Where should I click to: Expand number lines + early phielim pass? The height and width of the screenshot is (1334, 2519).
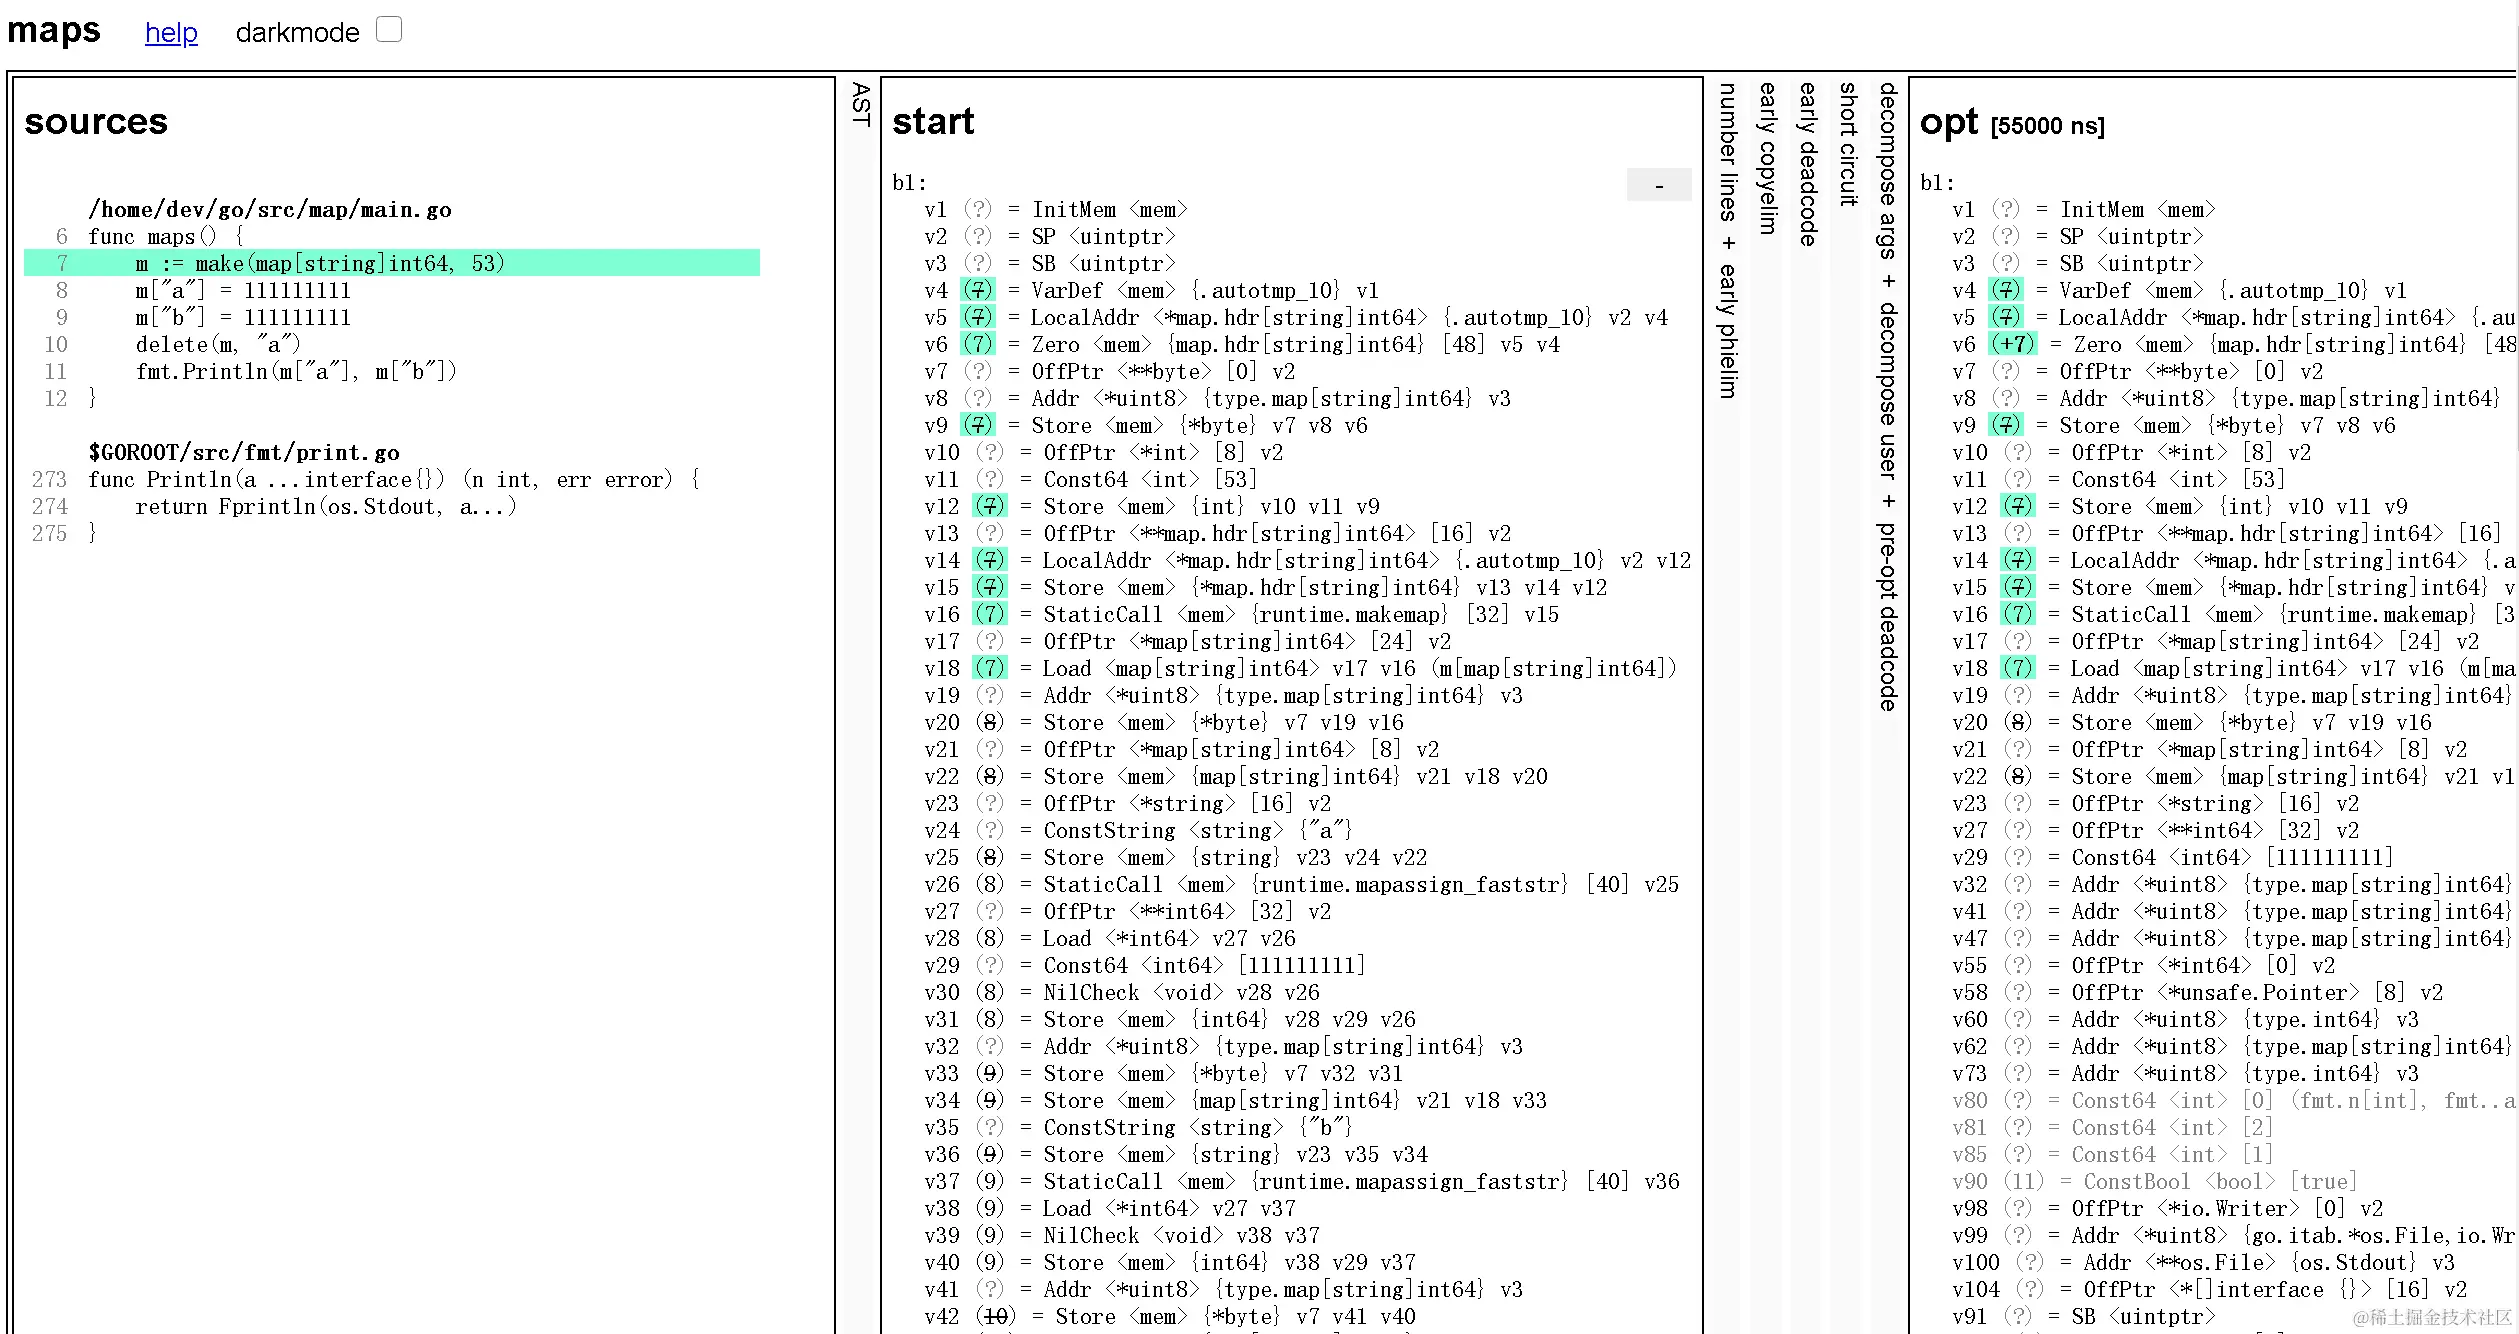click(1727, 240)
